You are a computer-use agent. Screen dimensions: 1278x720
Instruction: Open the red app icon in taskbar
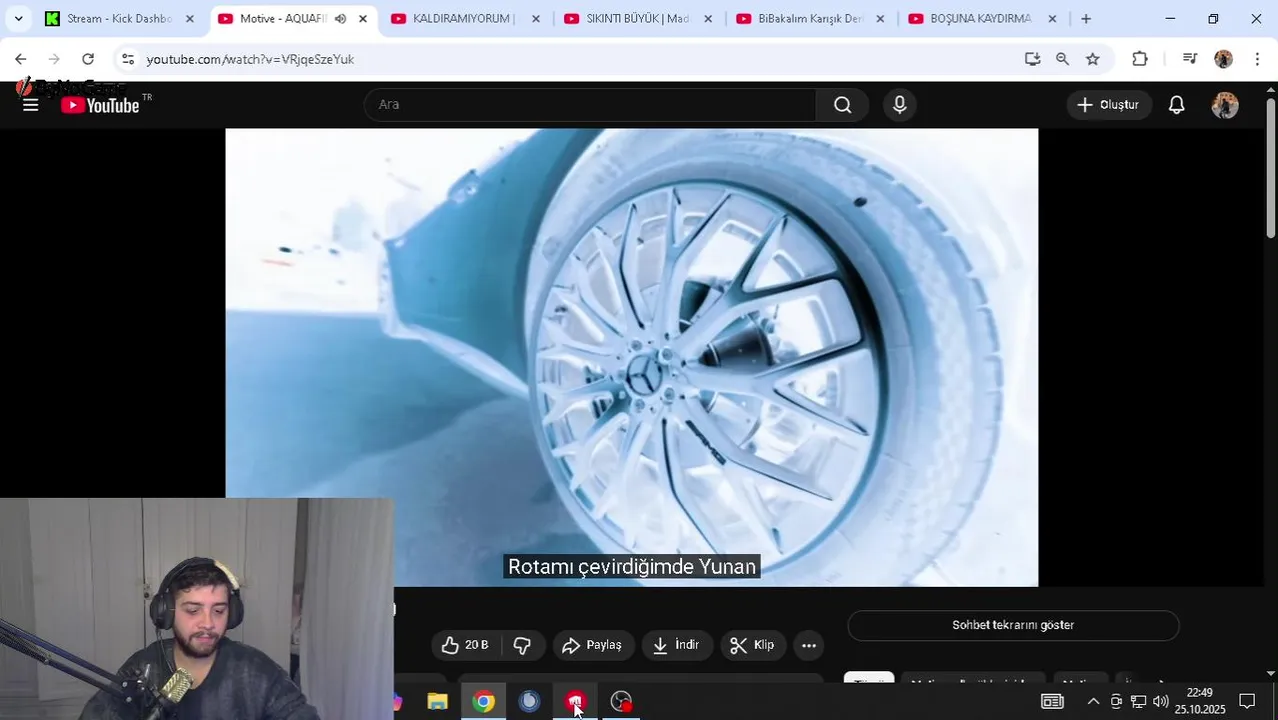click(x=575, y=702)
